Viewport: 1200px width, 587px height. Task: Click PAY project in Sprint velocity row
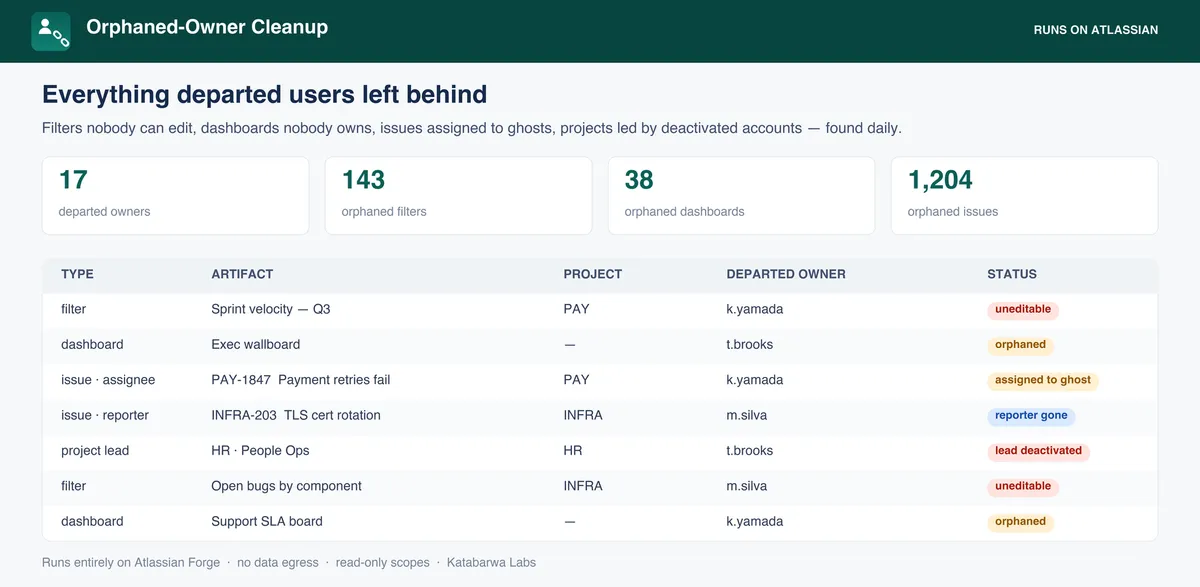[x=577, y=309]
